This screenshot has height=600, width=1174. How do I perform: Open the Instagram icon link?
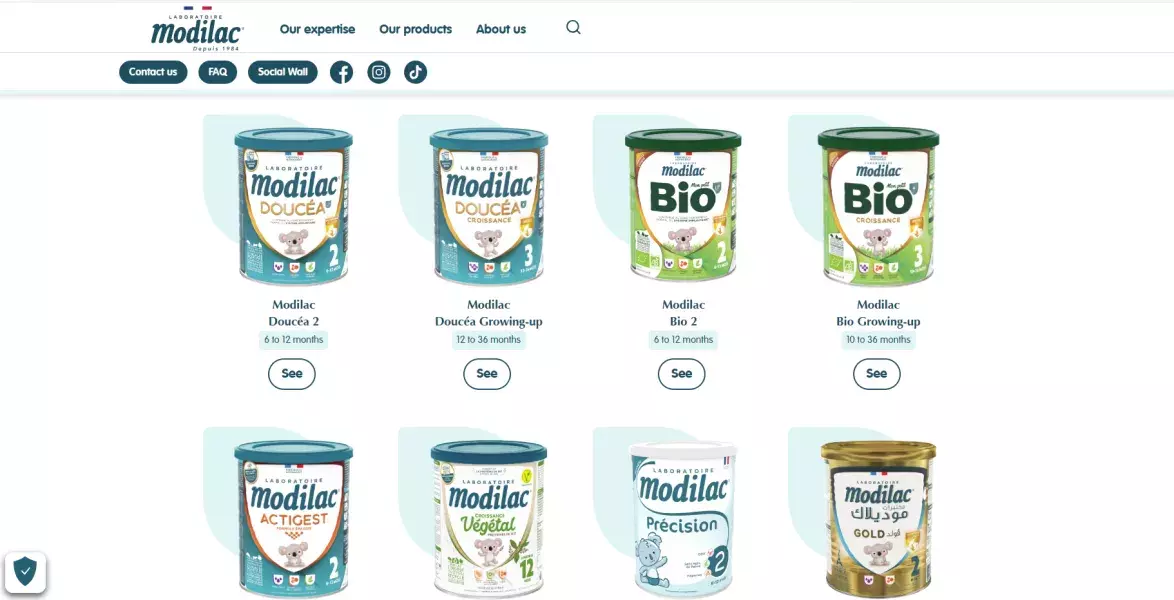pos(379,72)
